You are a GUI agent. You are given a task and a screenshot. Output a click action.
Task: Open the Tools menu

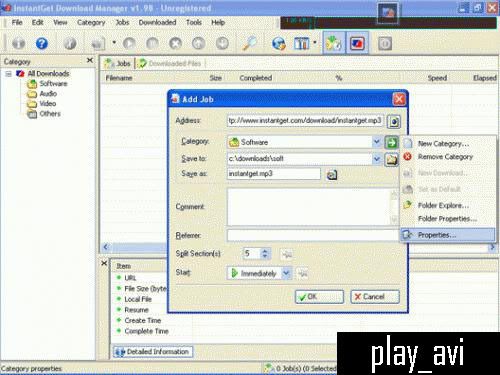click(x=194, y=22)
